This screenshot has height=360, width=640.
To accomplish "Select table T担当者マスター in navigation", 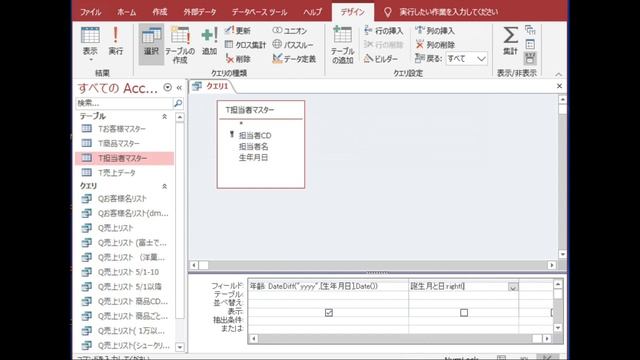I will 124,158.
